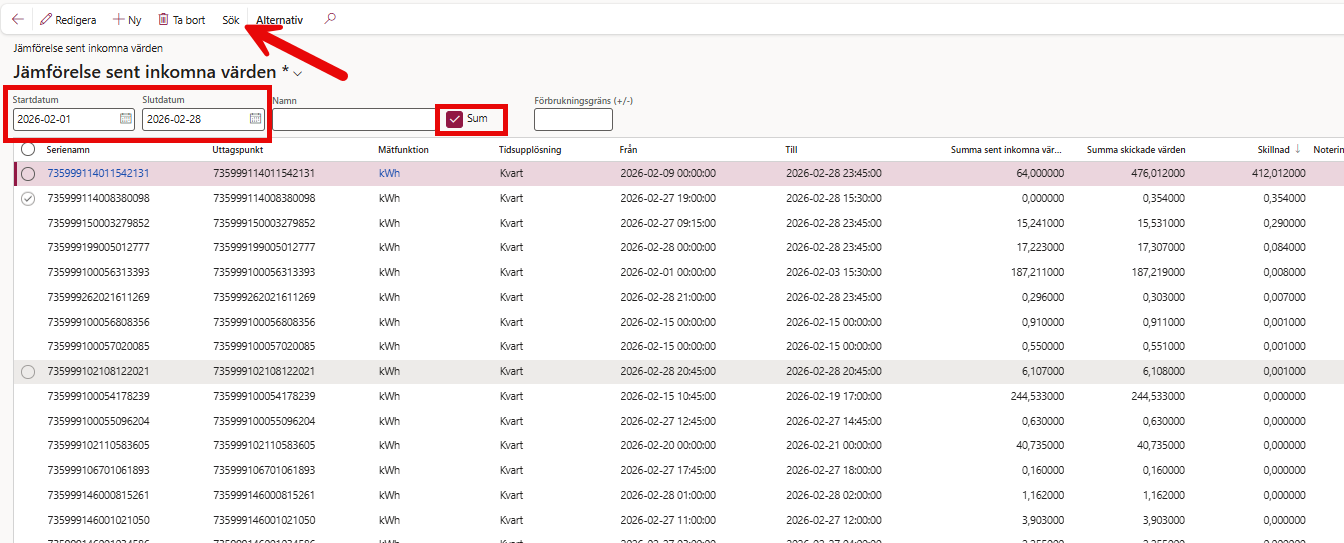Open the Startdatum calendar picker
1344x543 pixels.
pyautogui.click(x=126, y=119)
